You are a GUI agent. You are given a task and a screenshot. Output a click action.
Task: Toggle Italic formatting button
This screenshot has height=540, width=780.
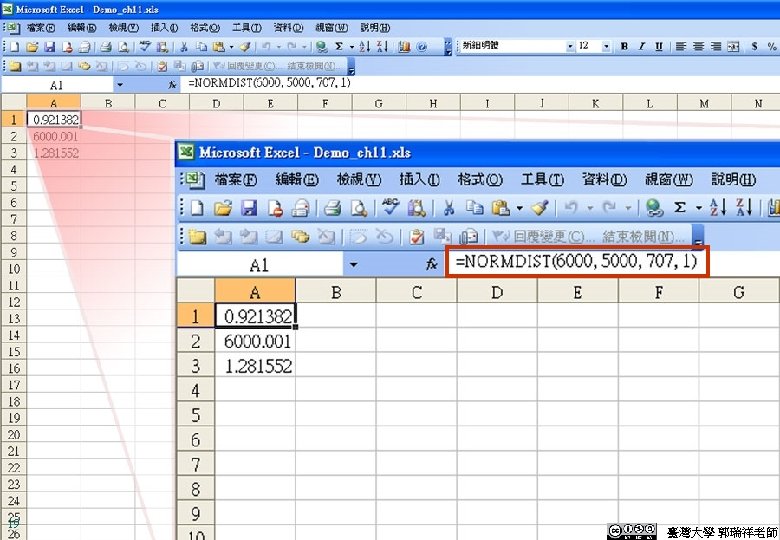(x=641, y=46)
